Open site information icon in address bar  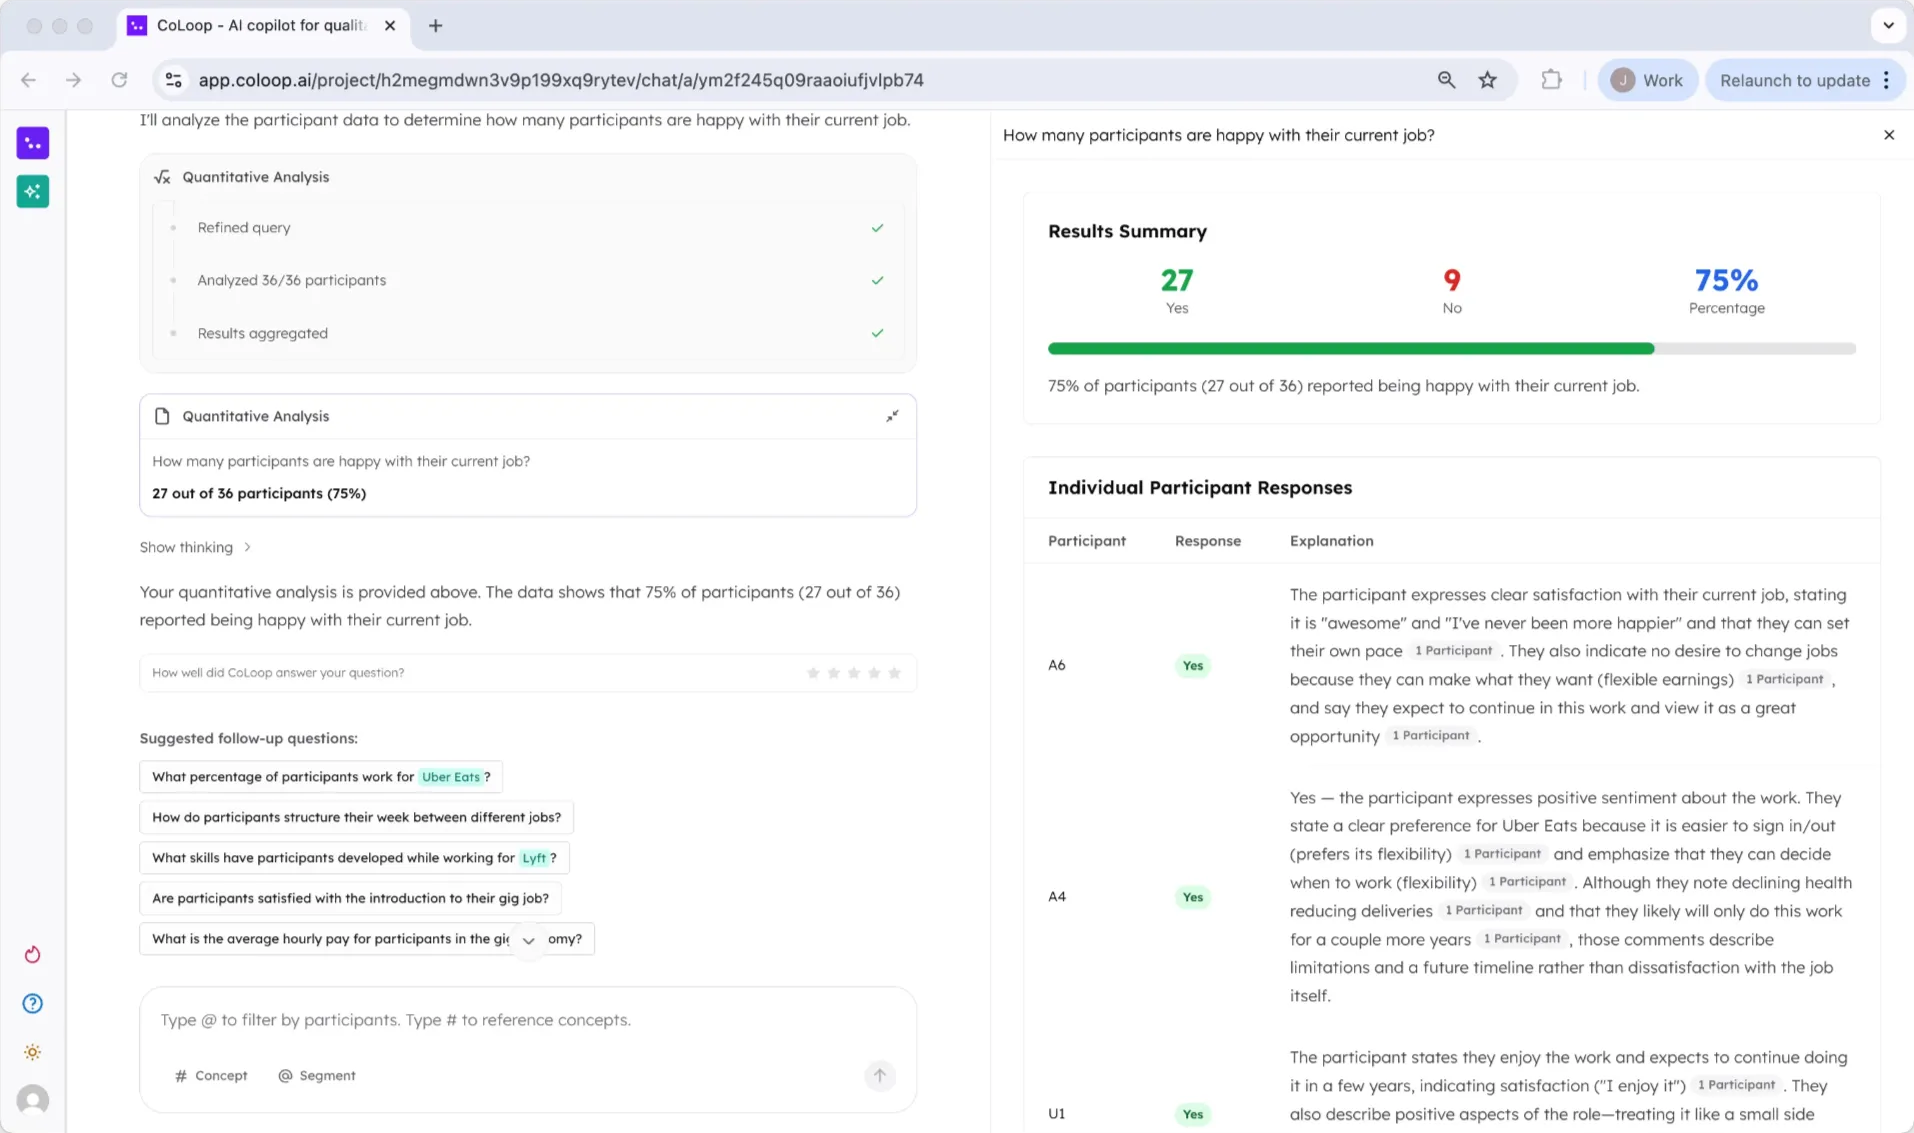click(174, 80)
